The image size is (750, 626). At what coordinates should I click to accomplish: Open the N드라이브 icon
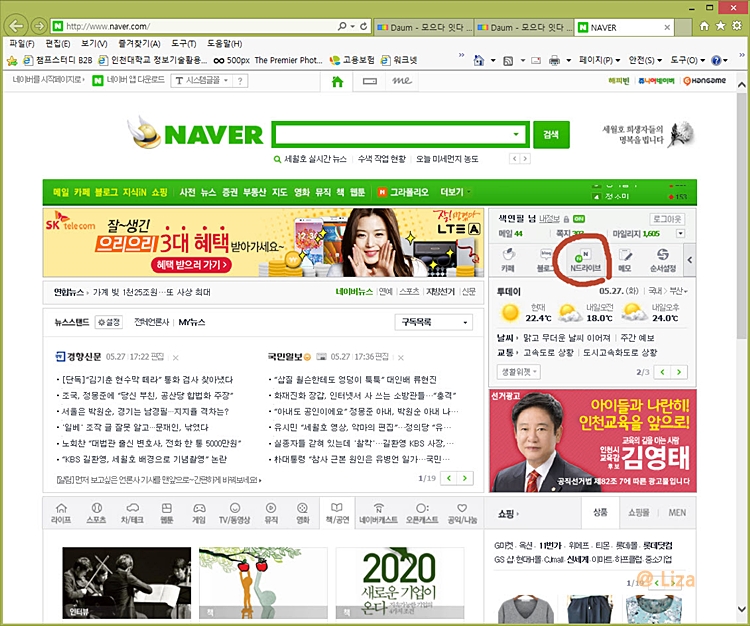585,261
